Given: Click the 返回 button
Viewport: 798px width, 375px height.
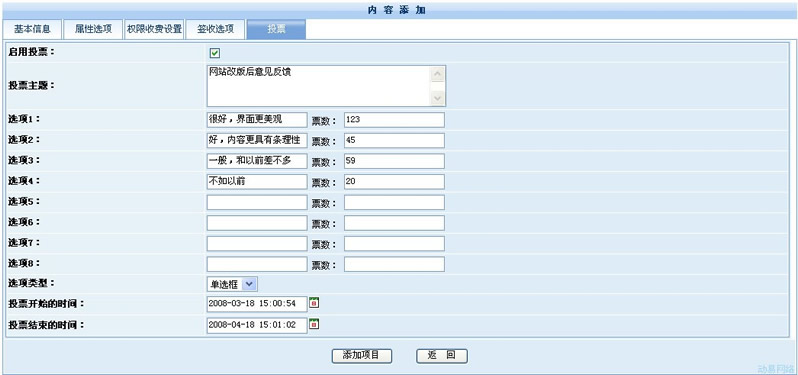Looking at the screenshot, I should pos(441,356).
